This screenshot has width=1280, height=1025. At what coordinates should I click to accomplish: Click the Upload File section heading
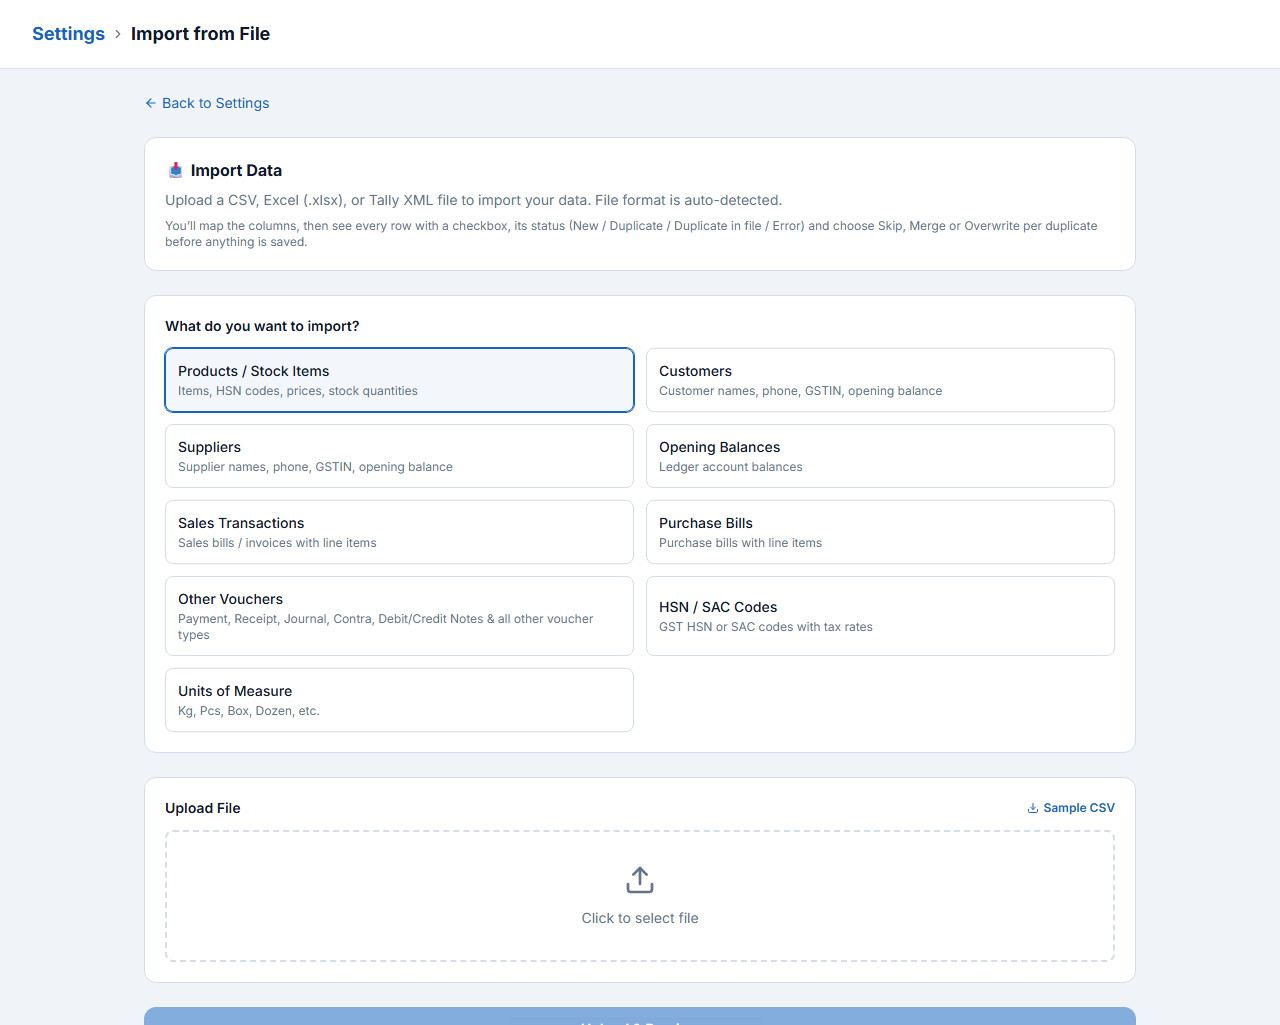pos(203,808)
